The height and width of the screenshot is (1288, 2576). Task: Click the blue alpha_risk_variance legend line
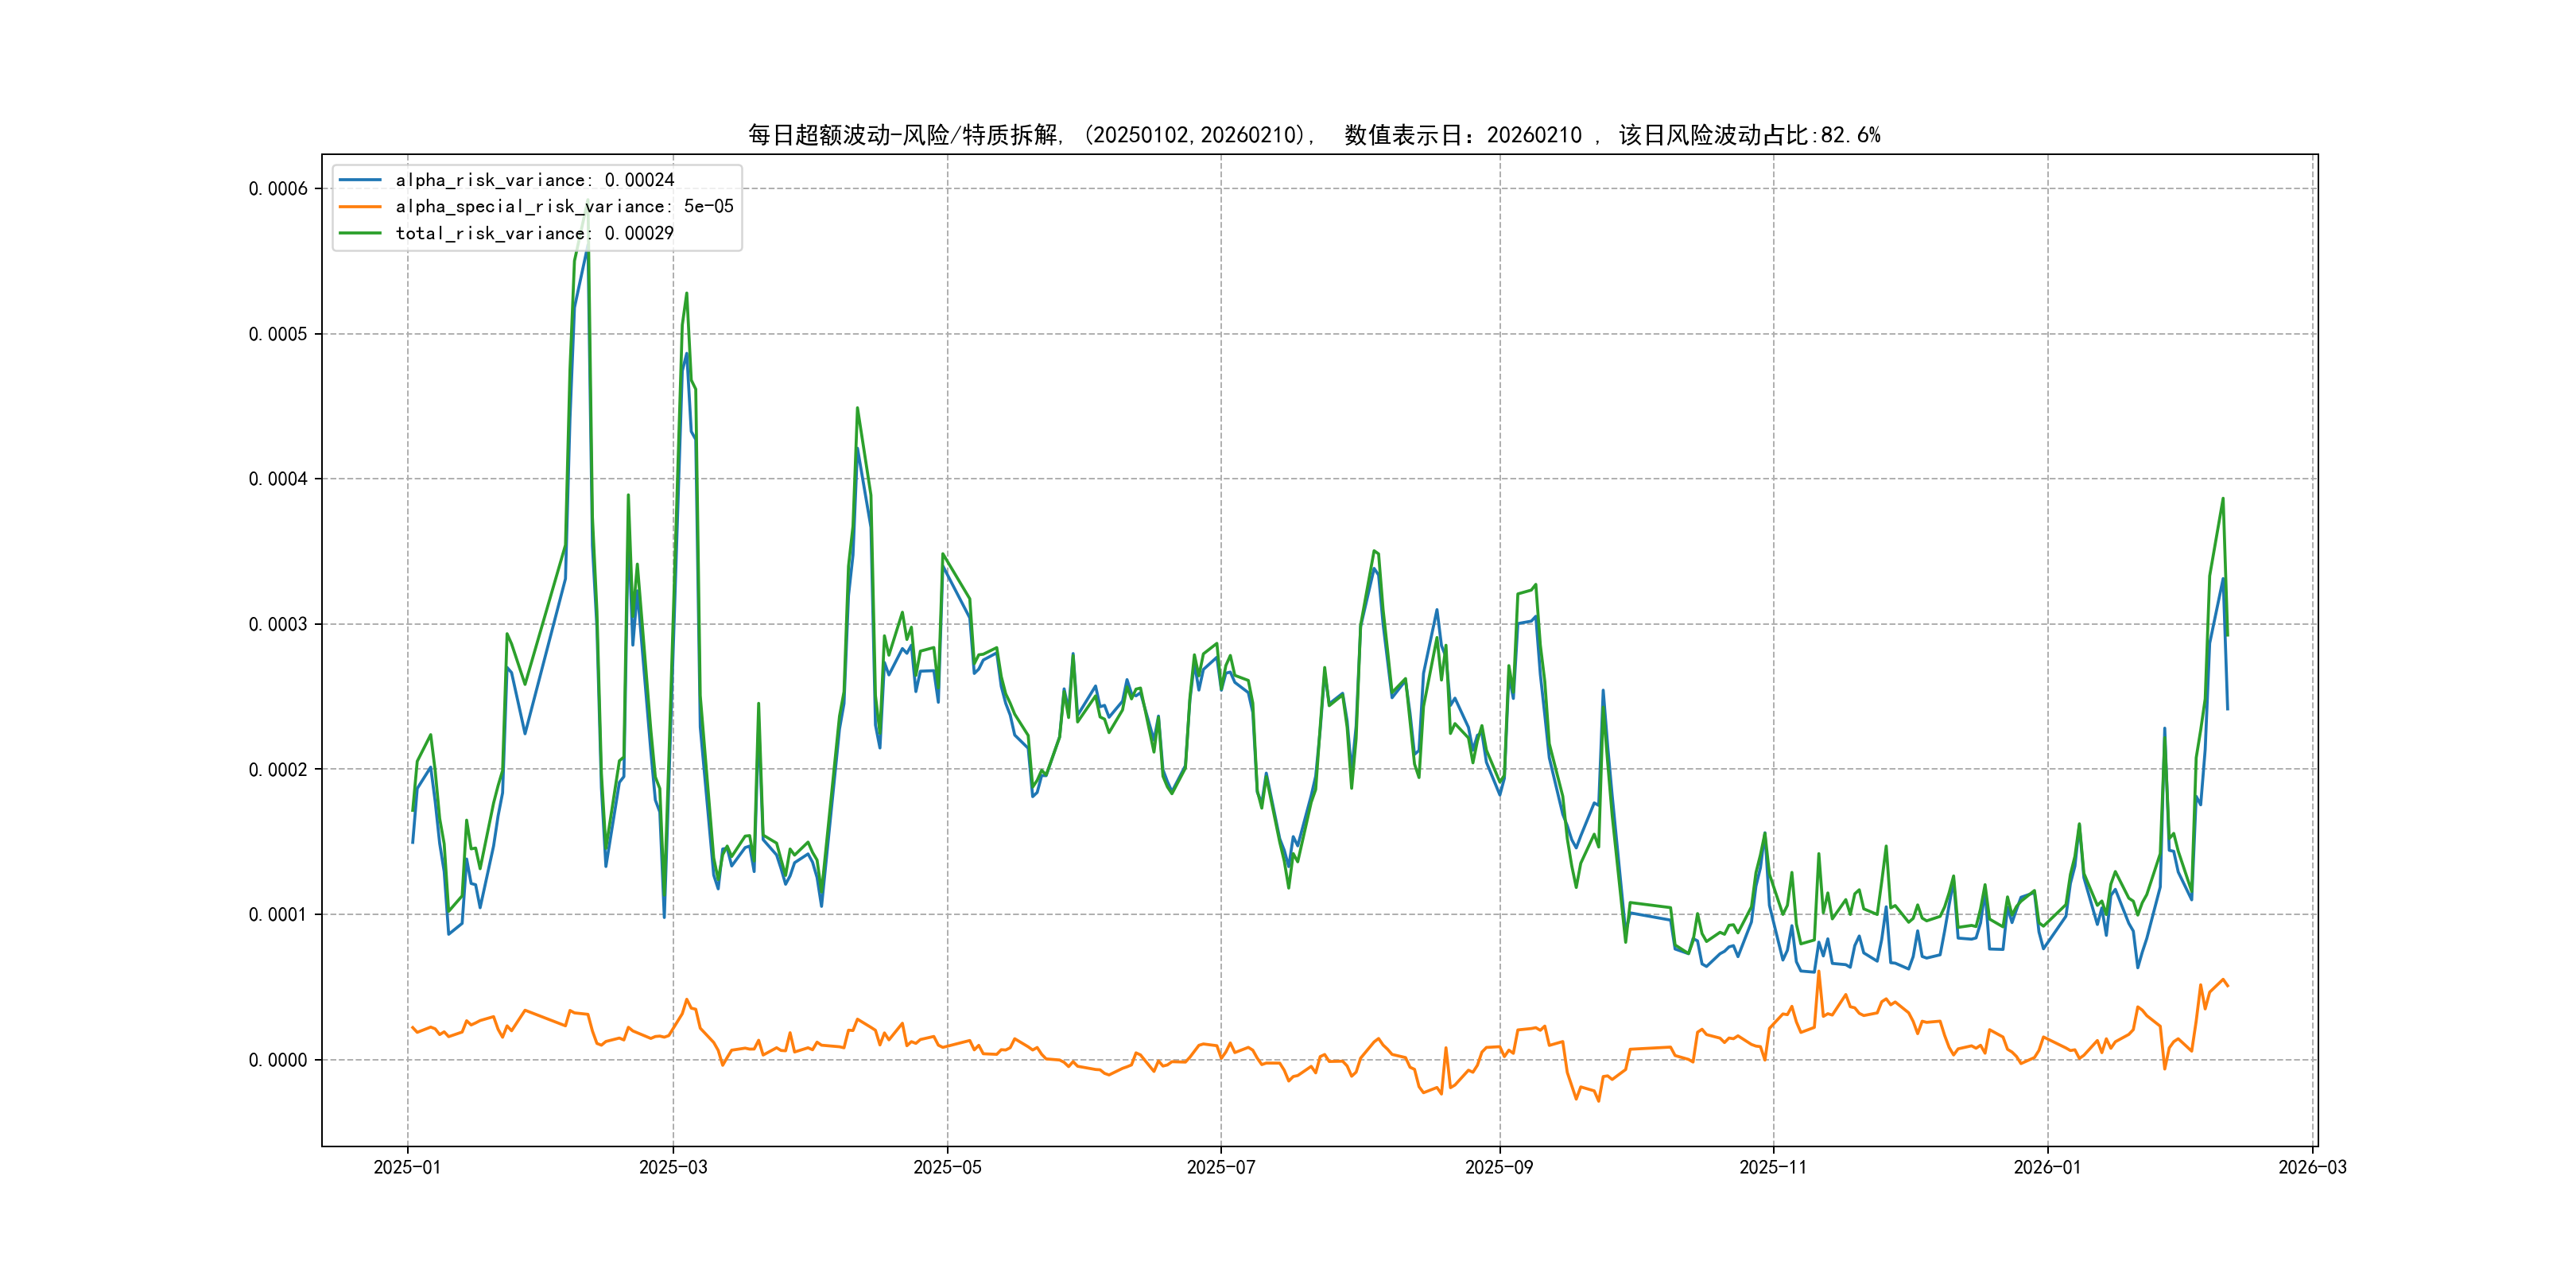(360, 180)
